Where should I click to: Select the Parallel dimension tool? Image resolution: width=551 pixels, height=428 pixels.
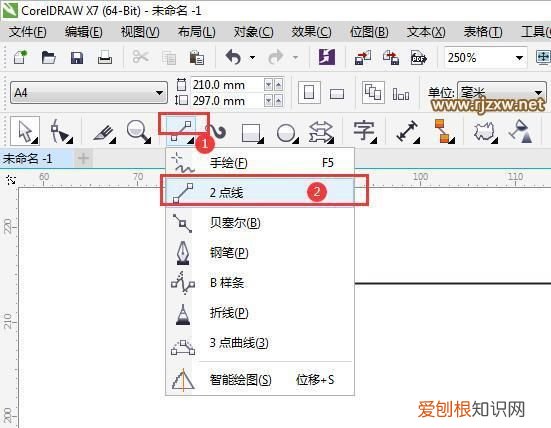coord(407,131)
